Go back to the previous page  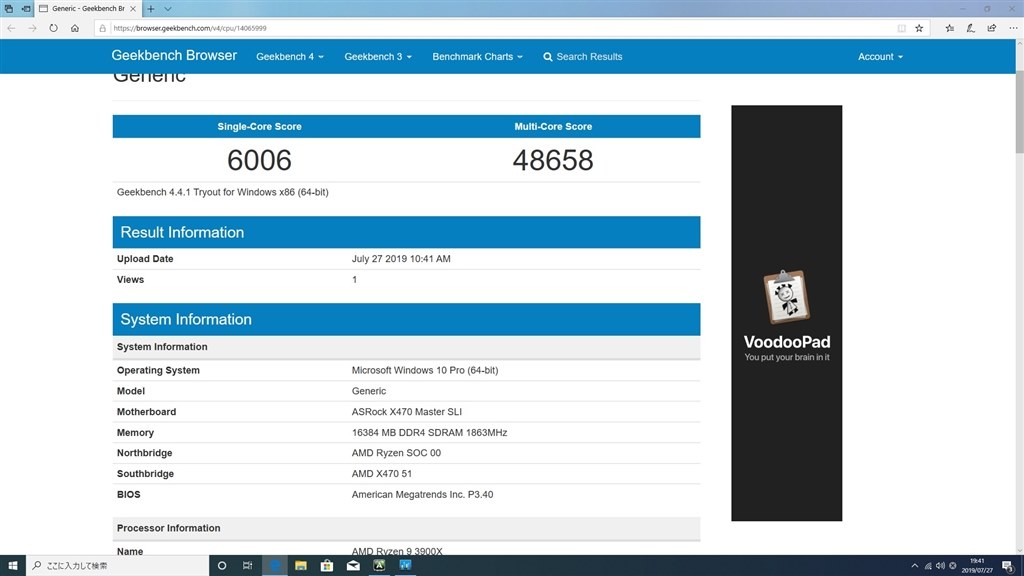coord(11,28)
